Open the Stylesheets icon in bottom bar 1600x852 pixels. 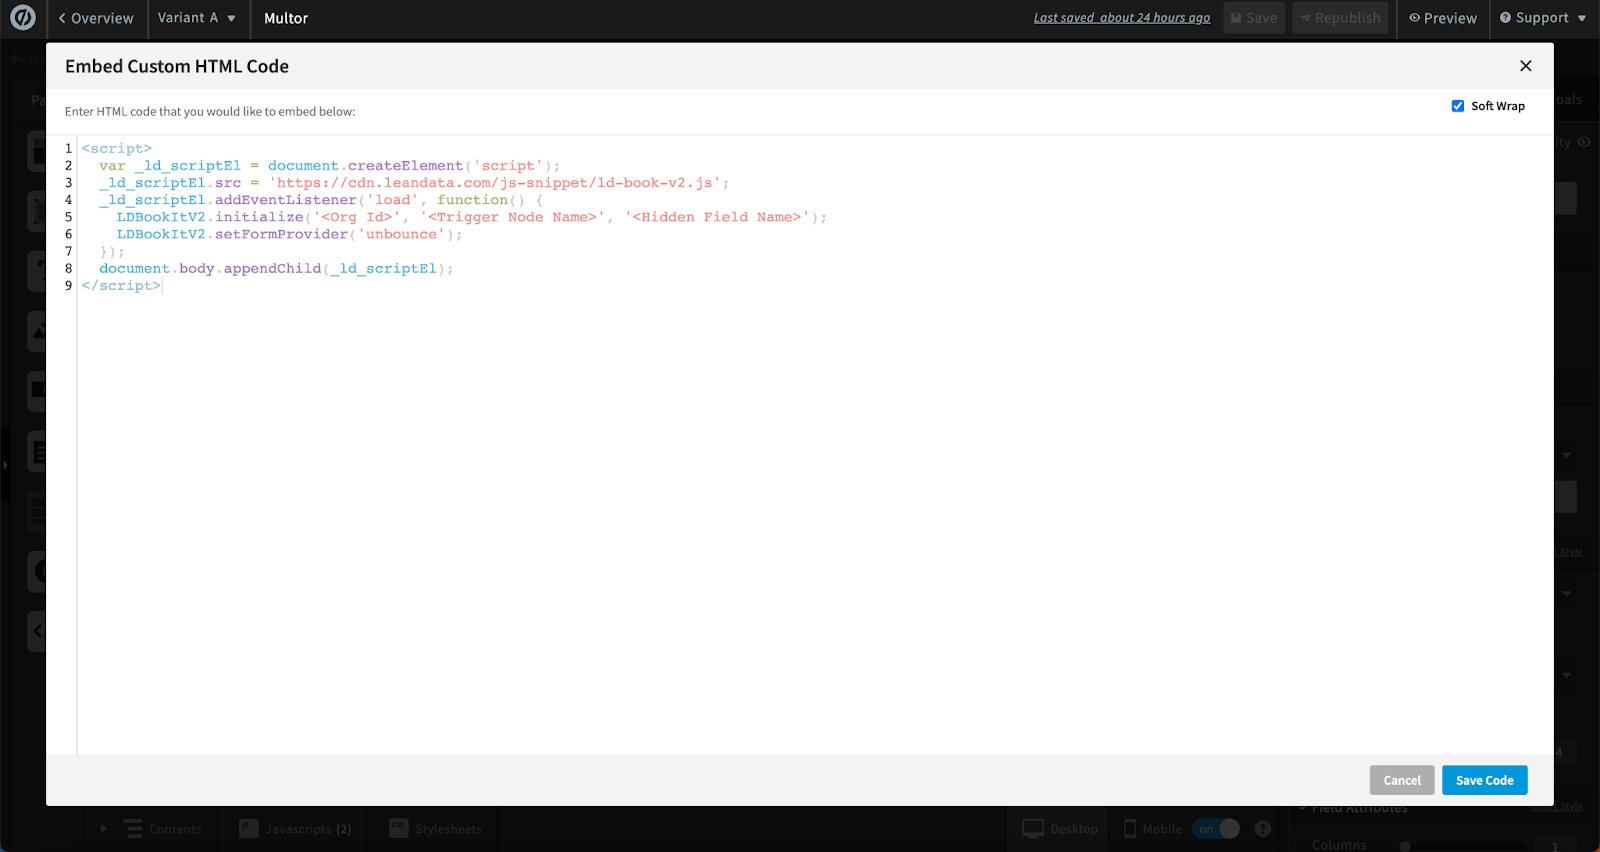point(399,829)
